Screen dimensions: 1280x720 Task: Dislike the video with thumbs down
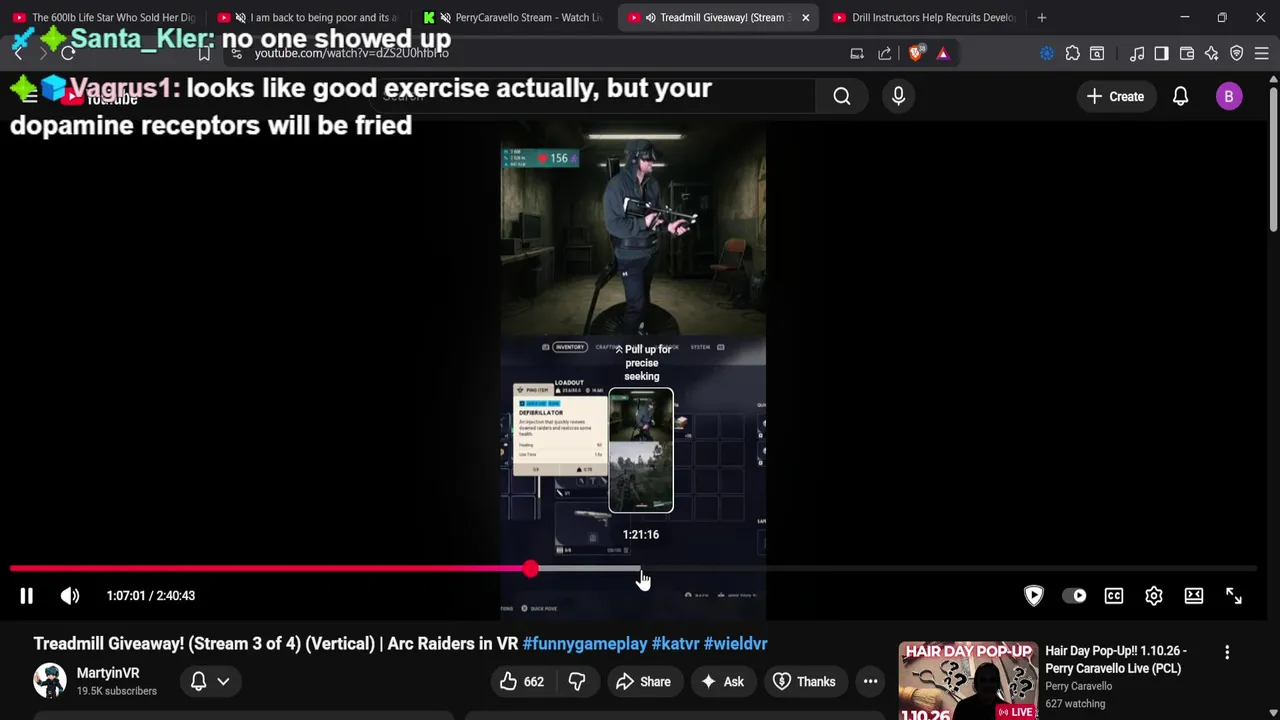[x=577, y=682]
